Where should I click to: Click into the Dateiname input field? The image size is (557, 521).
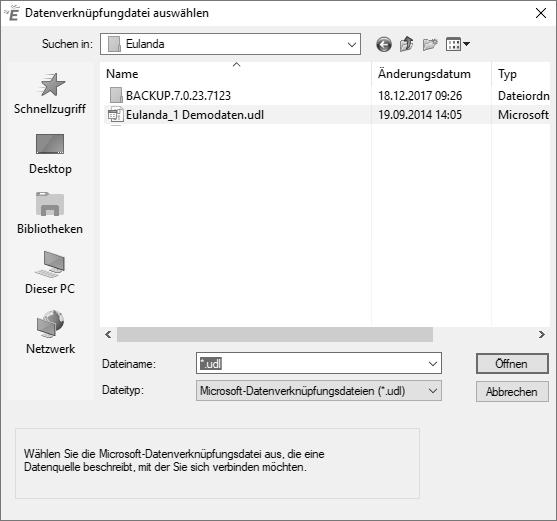(312, 364)
